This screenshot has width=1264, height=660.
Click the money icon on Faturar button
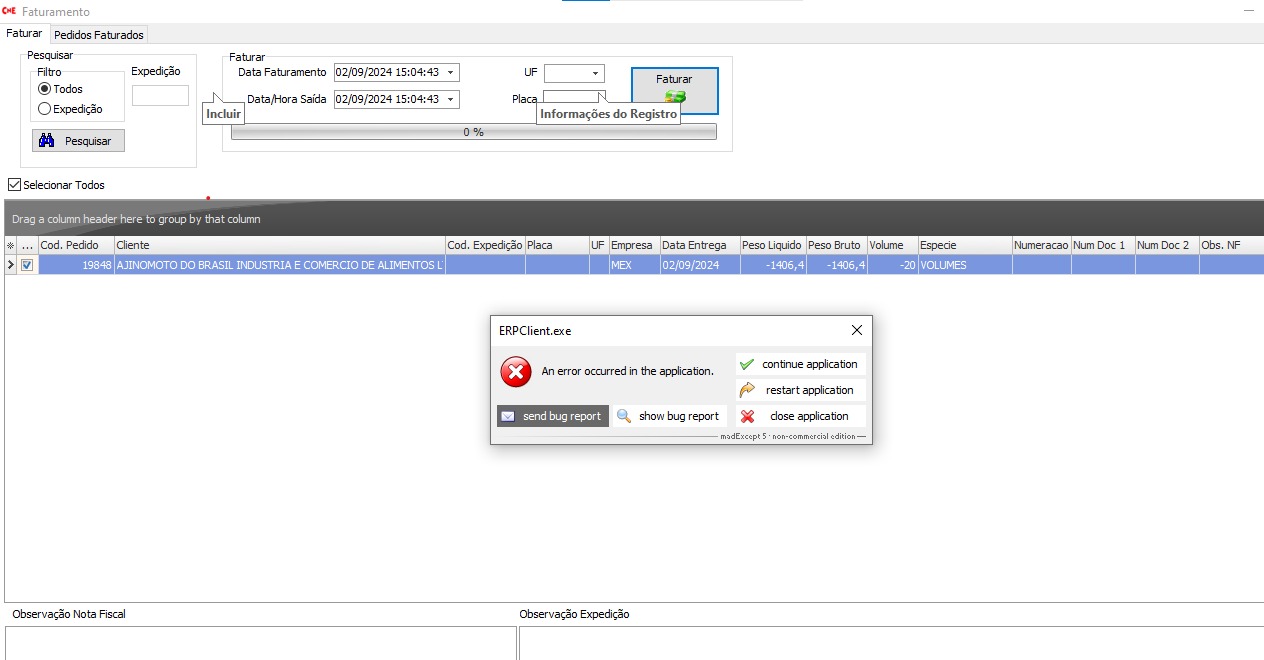(x=674, y=97)
